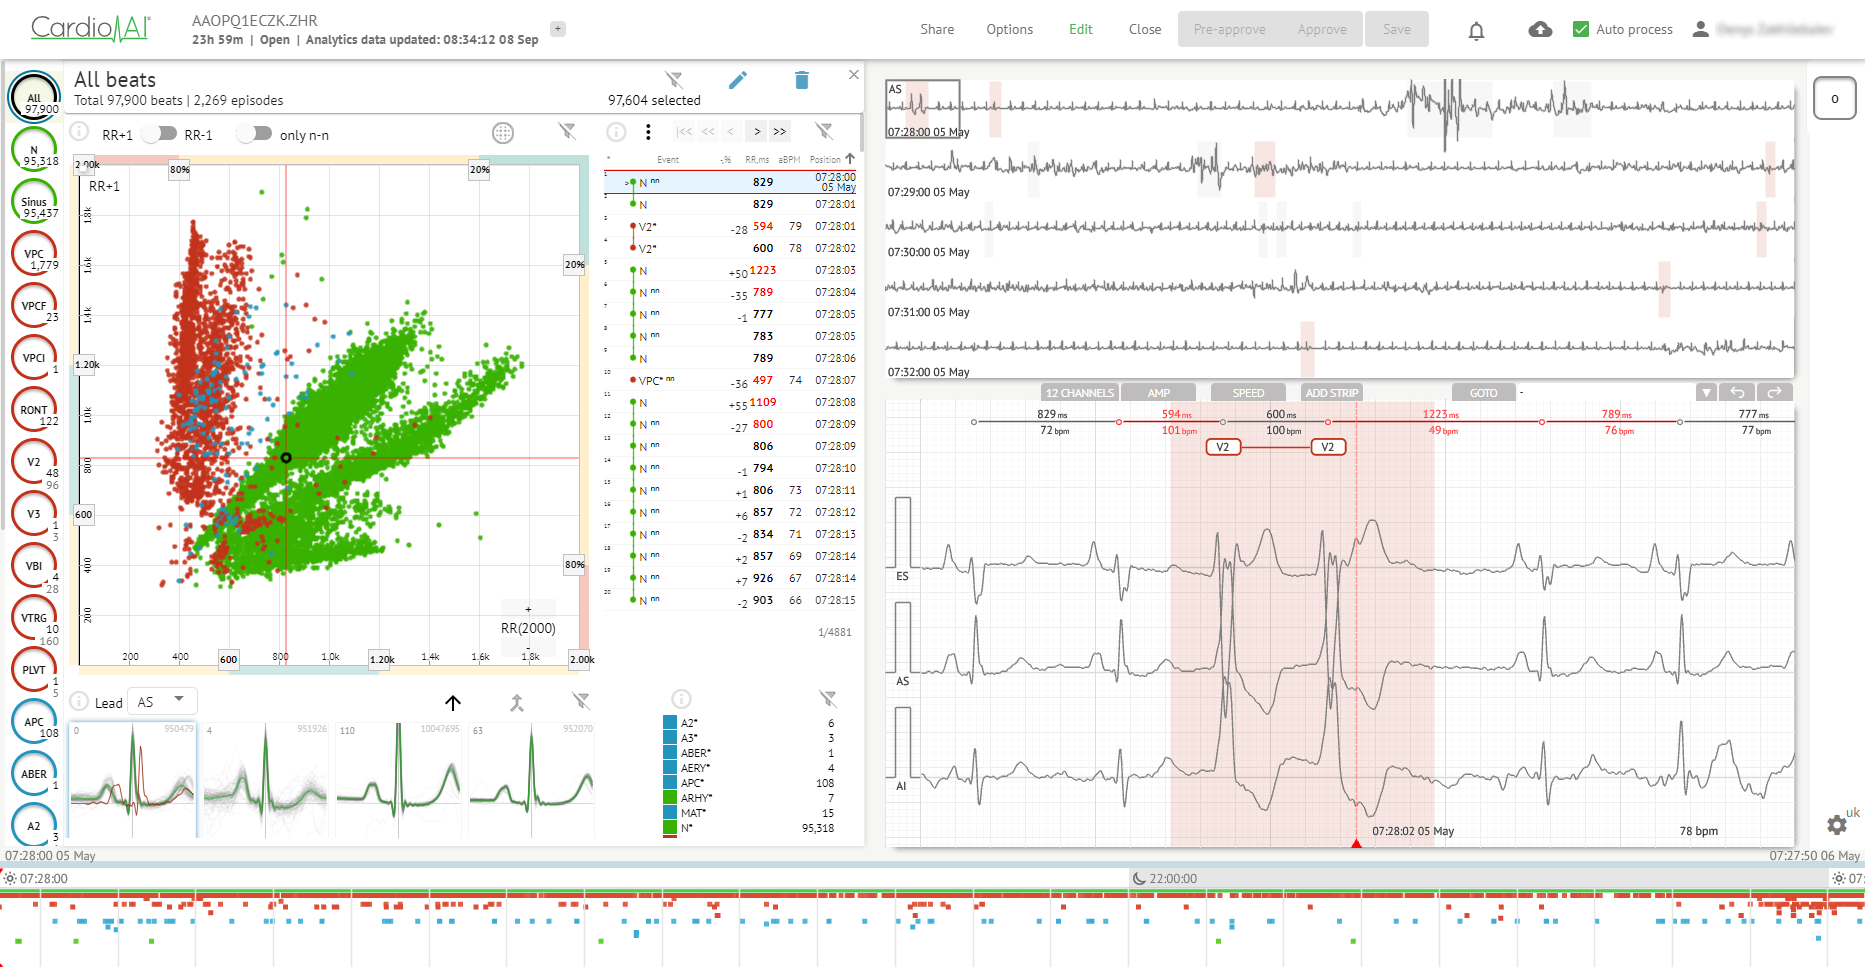Click the merge arrows icon above beat templates

tap(517, 703)
